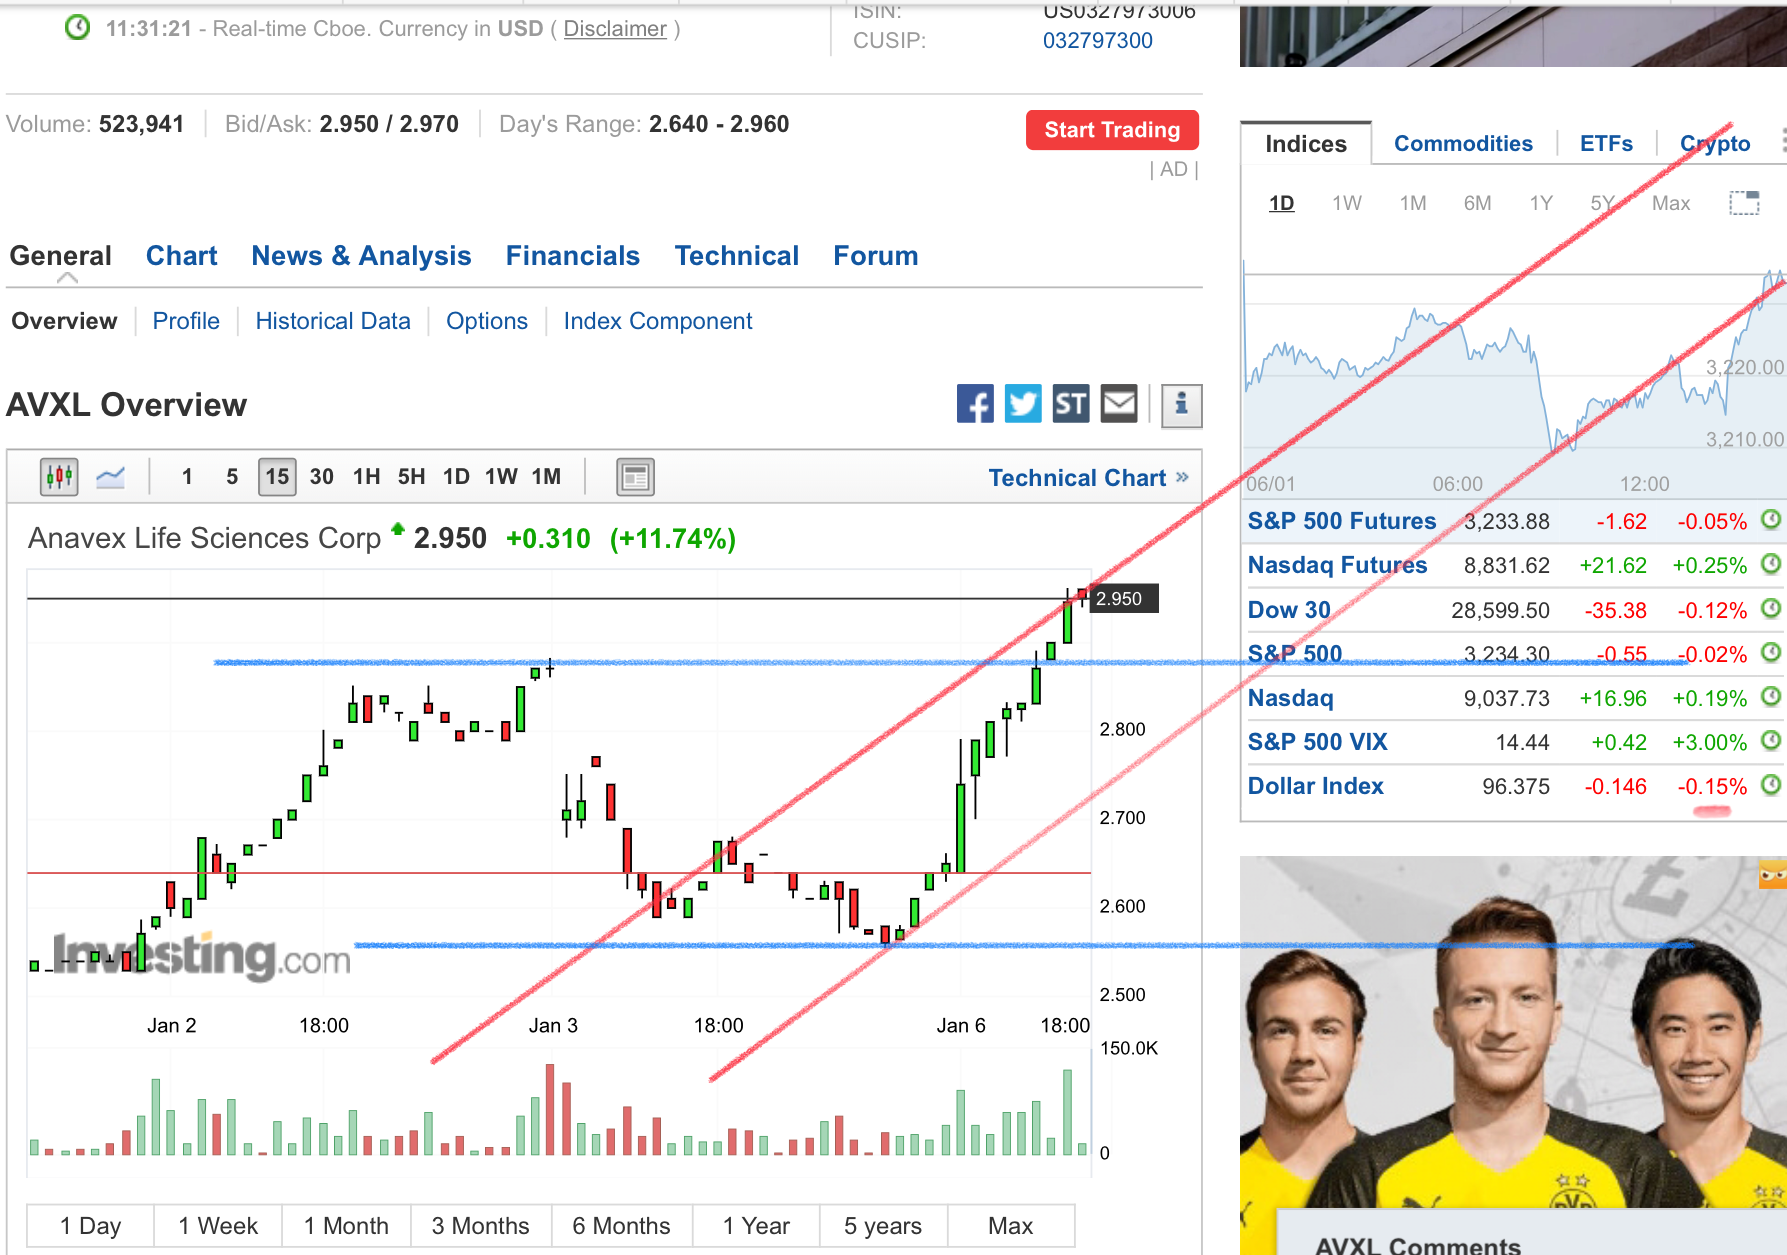This screenshot has width=1787, height=1255.
Task: Select the General tab
Action: (60, 256)
